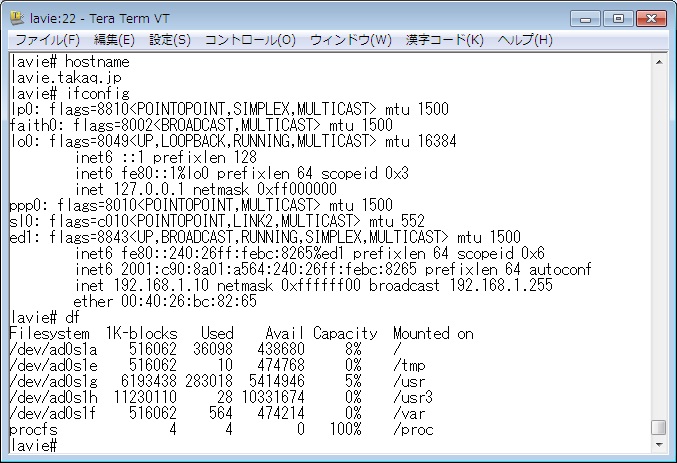Click the lavie# df command line
This screenshot has height=463, width=677.
45,317
